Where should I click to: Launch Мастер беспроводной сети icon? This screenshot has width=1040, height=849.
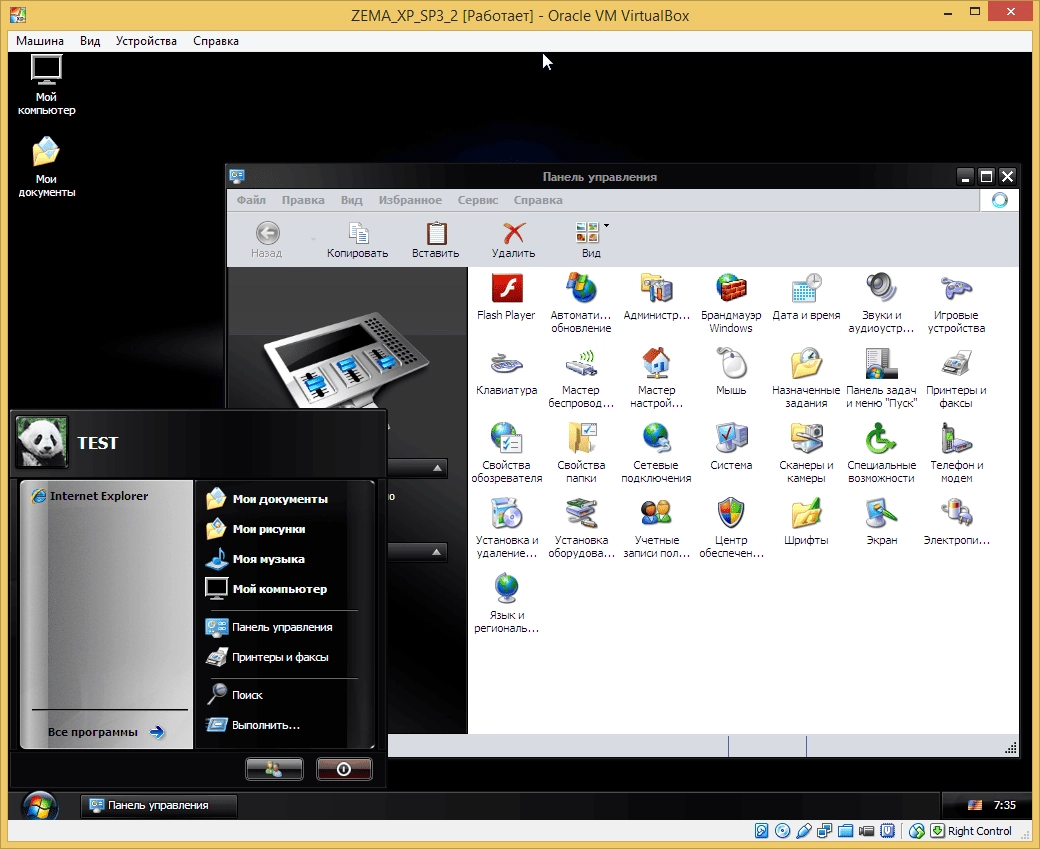click(581, 377)
